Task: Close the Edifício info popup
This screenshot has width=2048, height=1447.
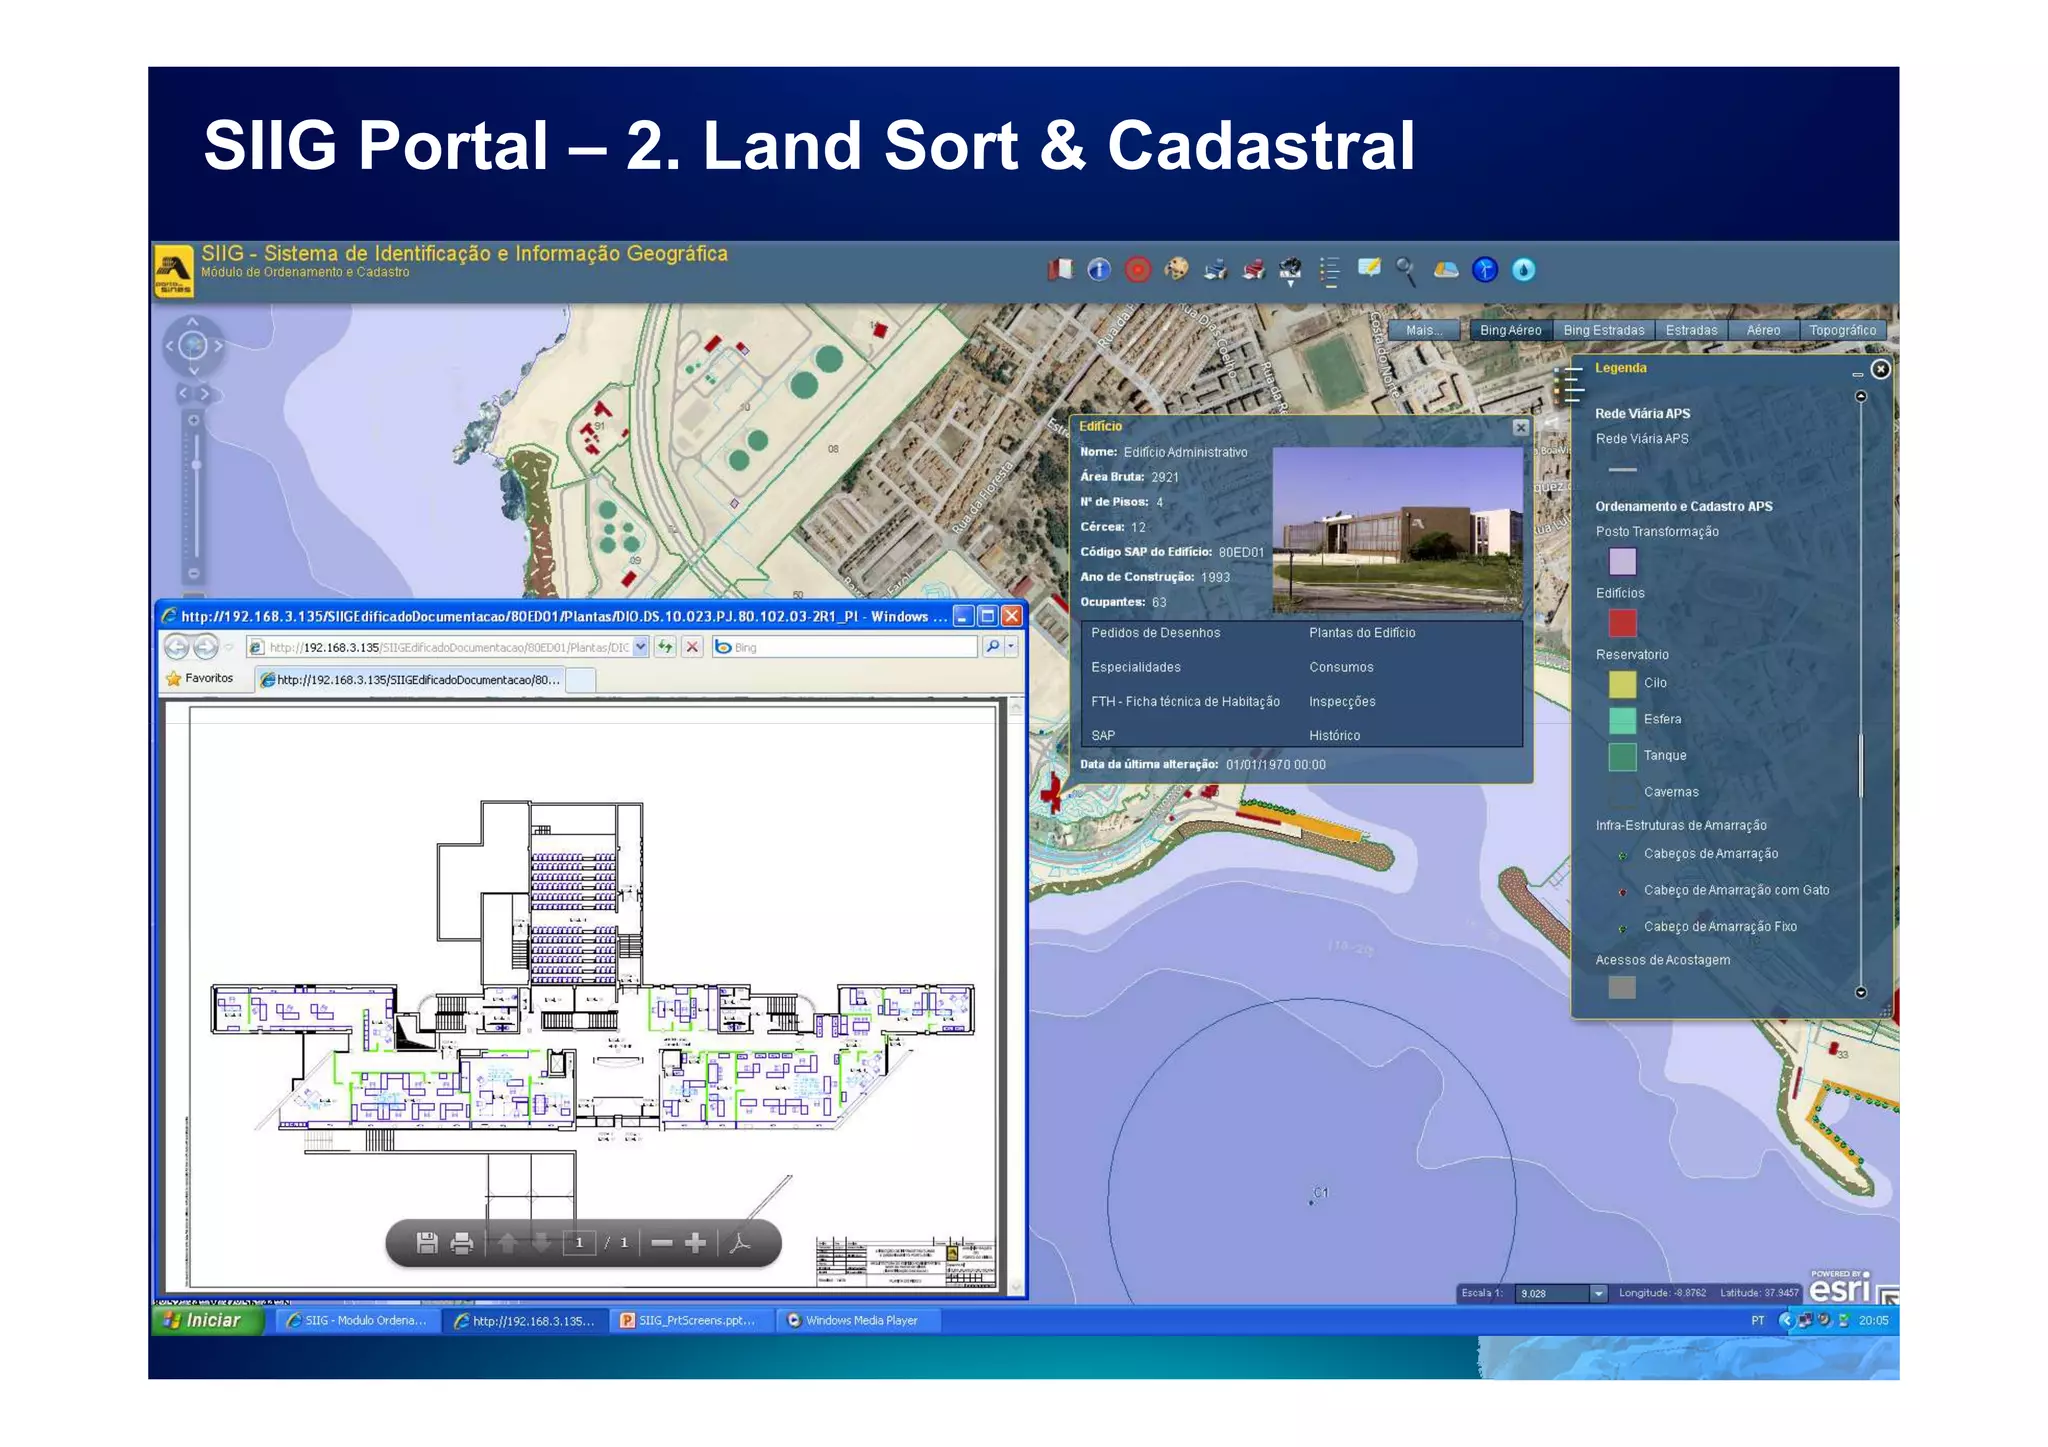Action: point(1520,427)
